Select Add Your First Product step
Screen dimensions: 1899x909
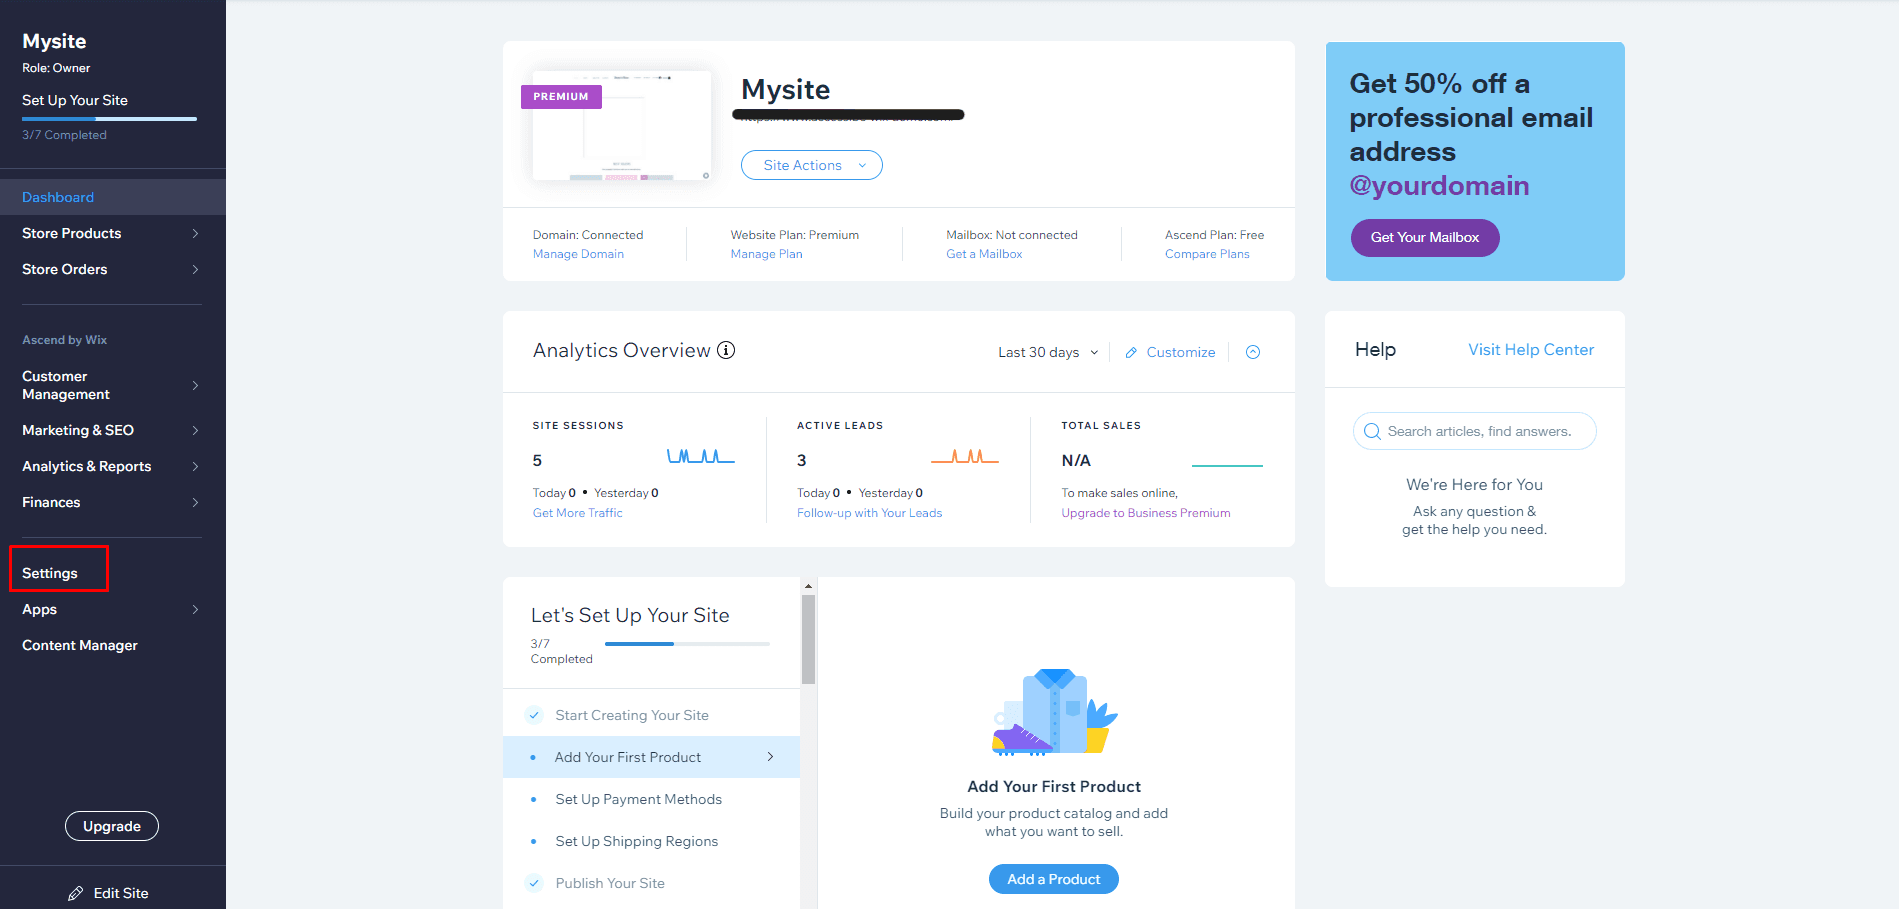(x=651, y=757)
